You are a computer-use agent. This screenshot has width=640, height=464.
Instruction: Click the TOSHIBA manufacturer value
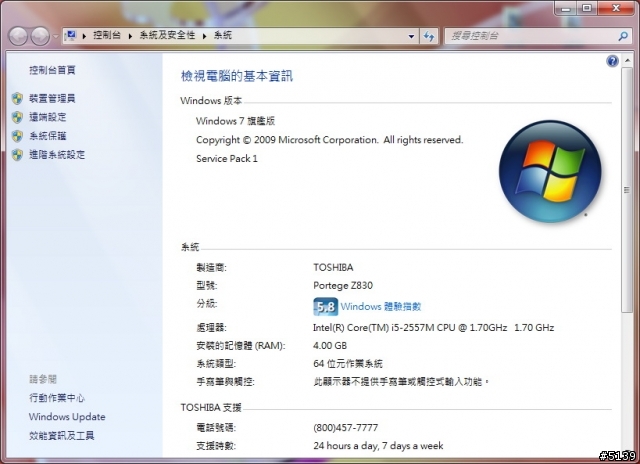333,268
